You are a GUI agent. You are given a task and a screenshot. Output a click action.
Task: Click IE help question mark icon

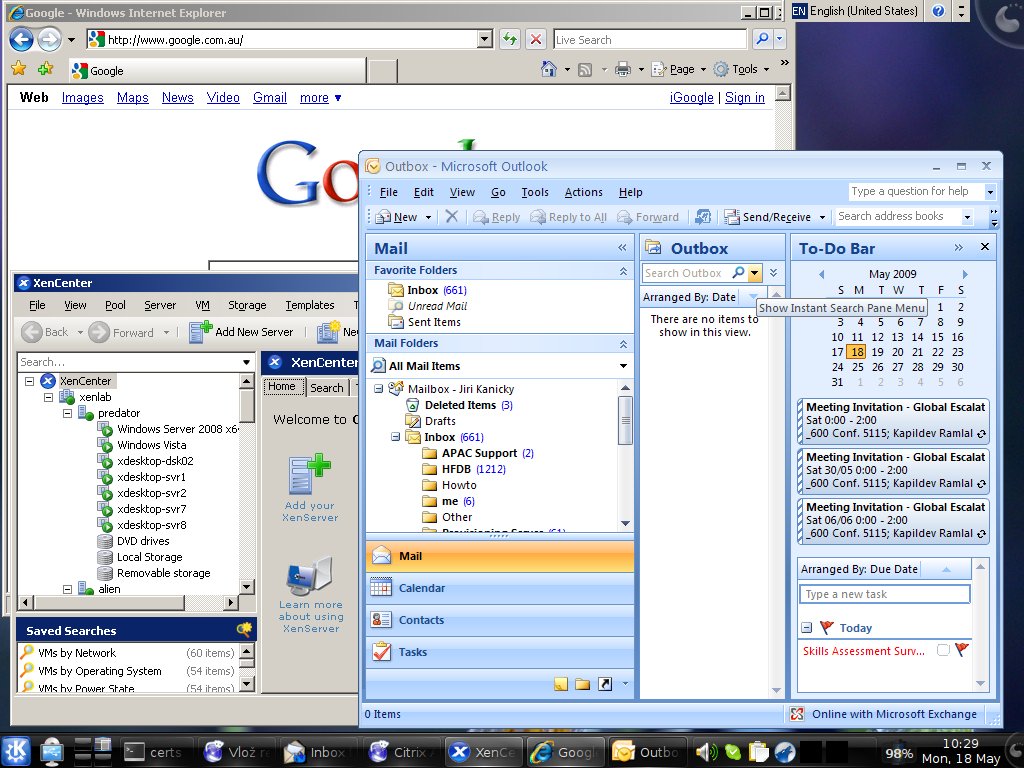tap(938, 11)
